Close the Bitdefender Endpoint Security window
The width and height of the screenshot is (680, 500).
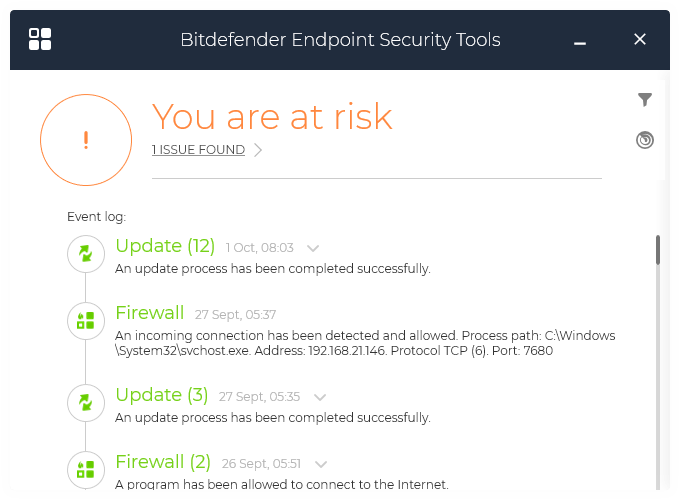[640, 39]
